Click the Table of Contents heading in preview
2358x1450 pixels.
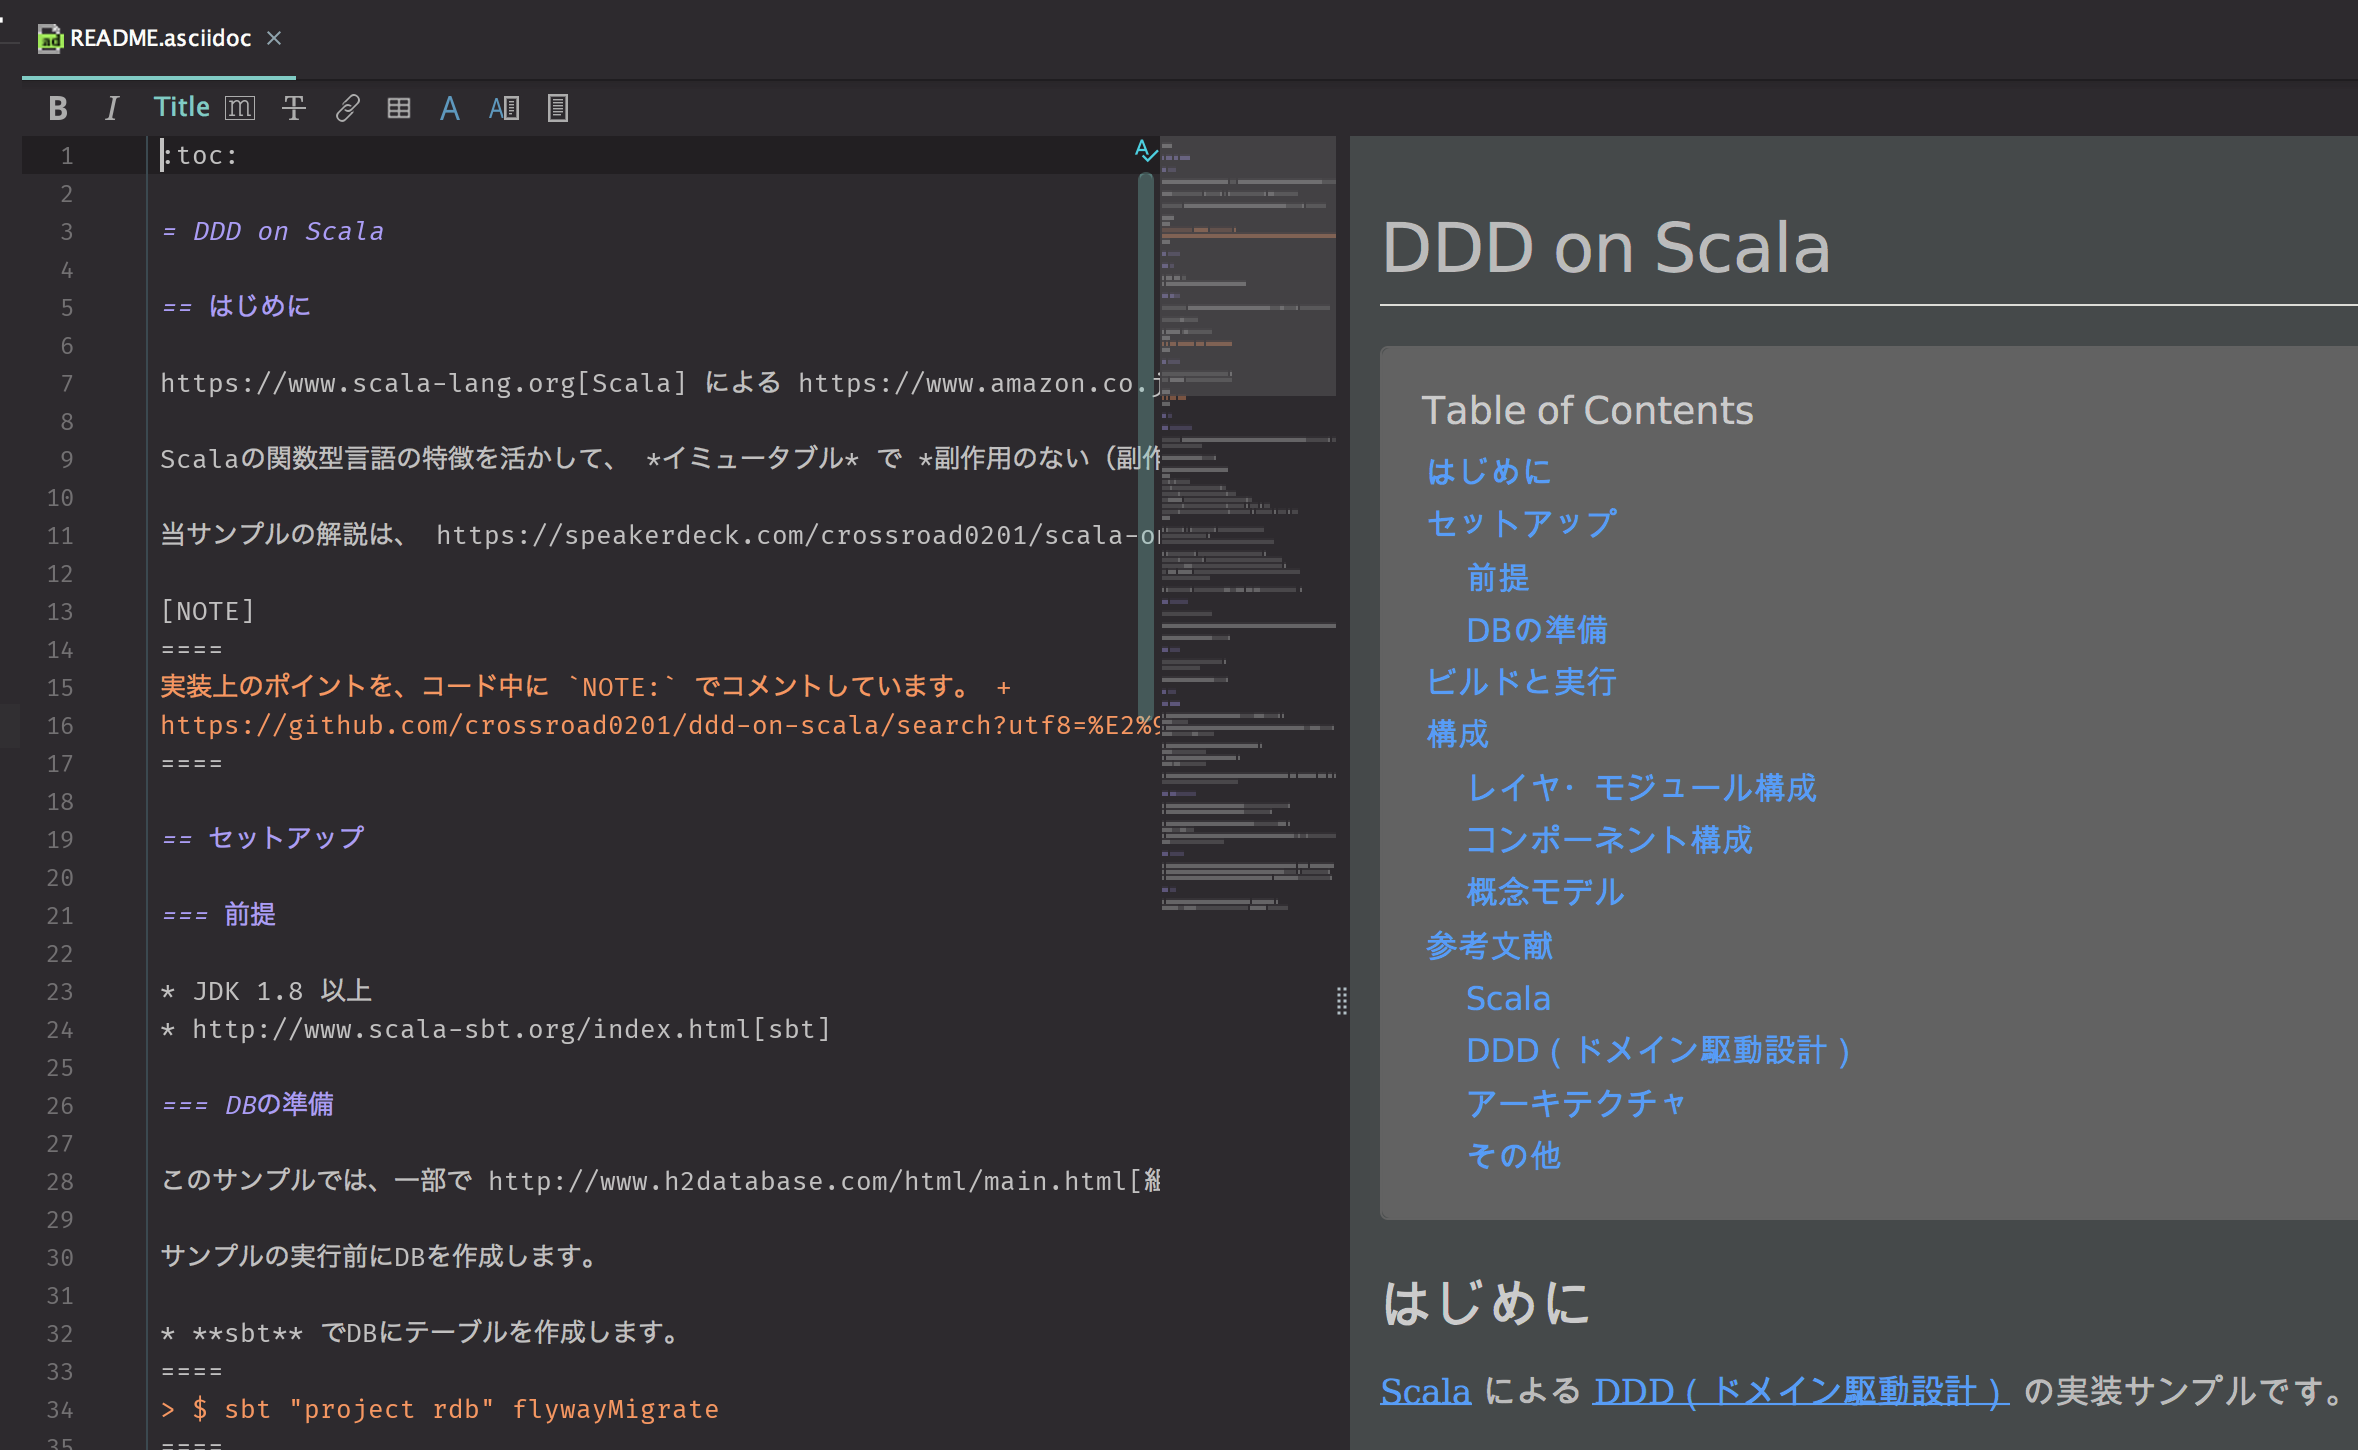tap(1587, 410)
